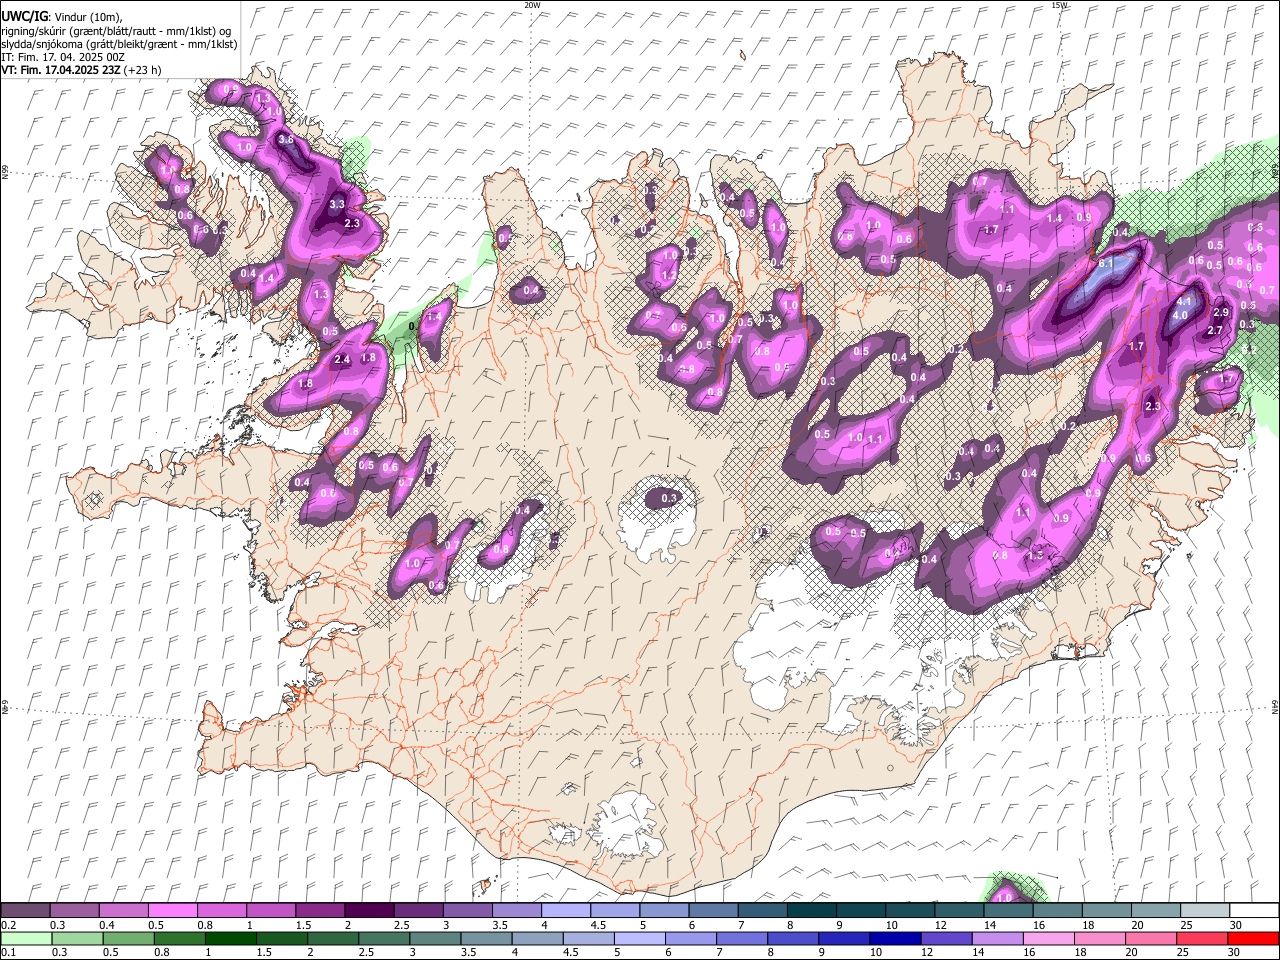The image size is (1280, 960).
Task: Pick the darkest purple top-row swatch 2–2.5
Action: pos(369,909)
